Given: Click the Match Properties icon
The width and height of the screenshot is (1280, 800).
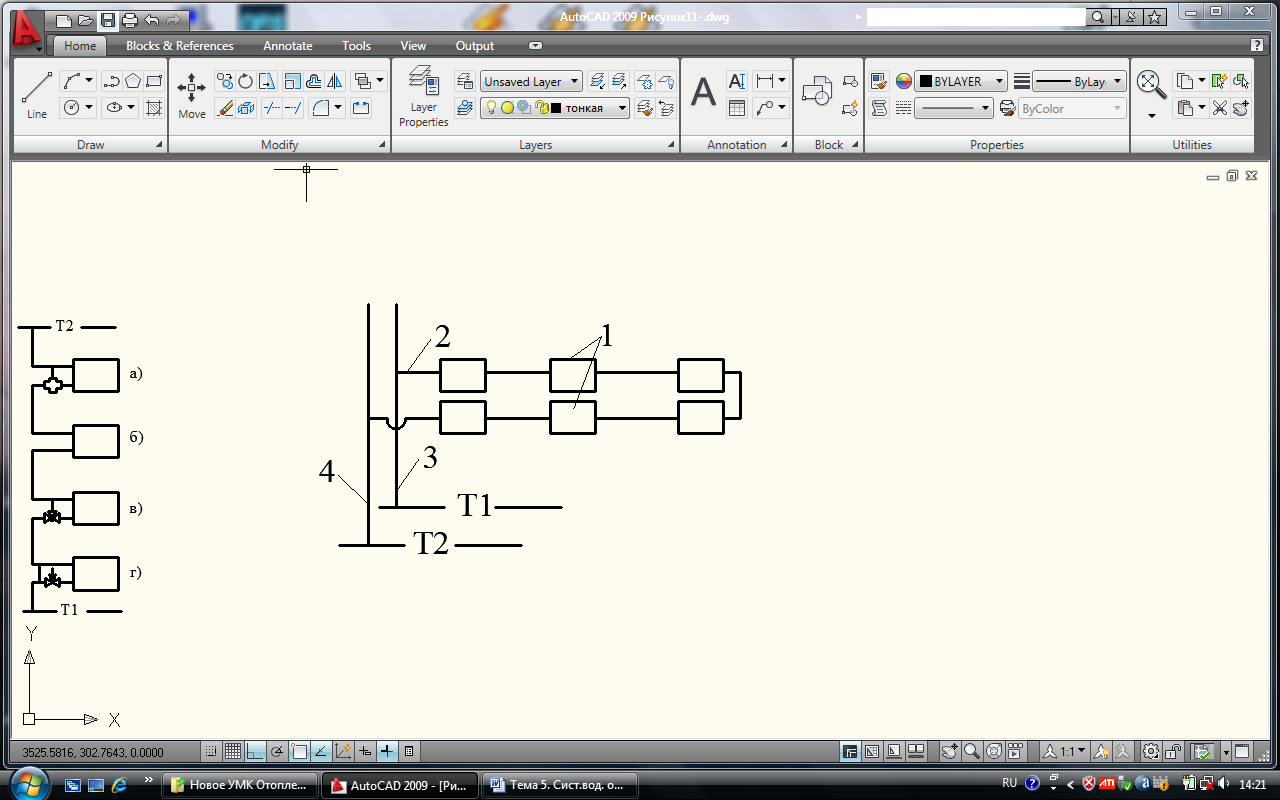Looking at the screenshot, I should pos(879,82).
